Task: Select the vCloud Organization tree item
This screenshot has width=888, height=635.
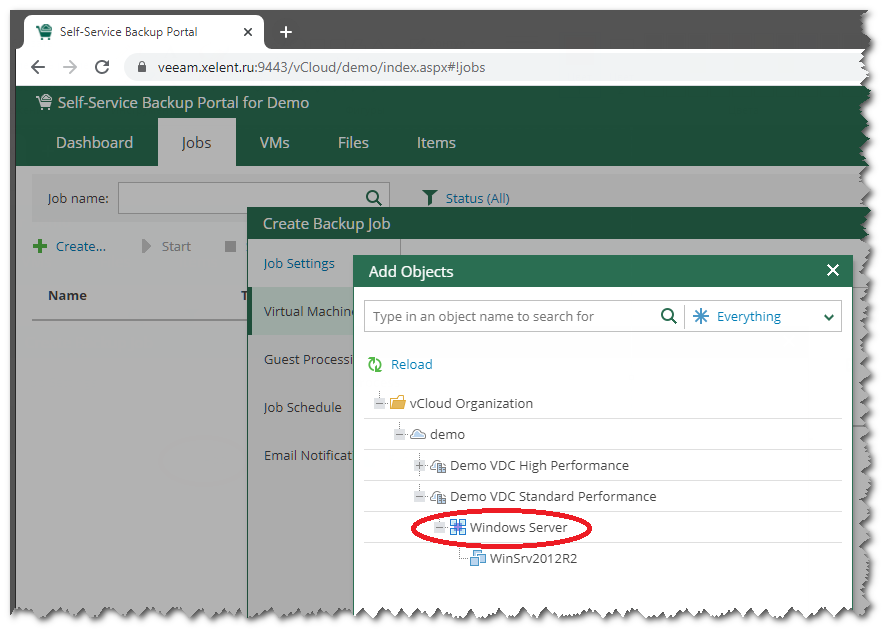Action: [x=471, y=403]
